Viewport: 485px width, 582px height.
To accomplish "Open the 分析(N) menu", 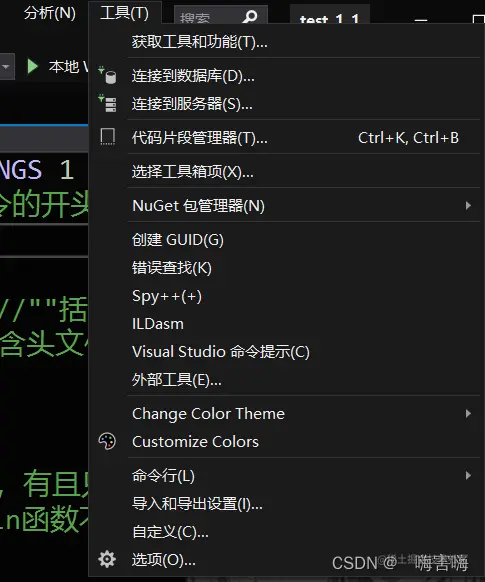I will [x=50, y=13].
